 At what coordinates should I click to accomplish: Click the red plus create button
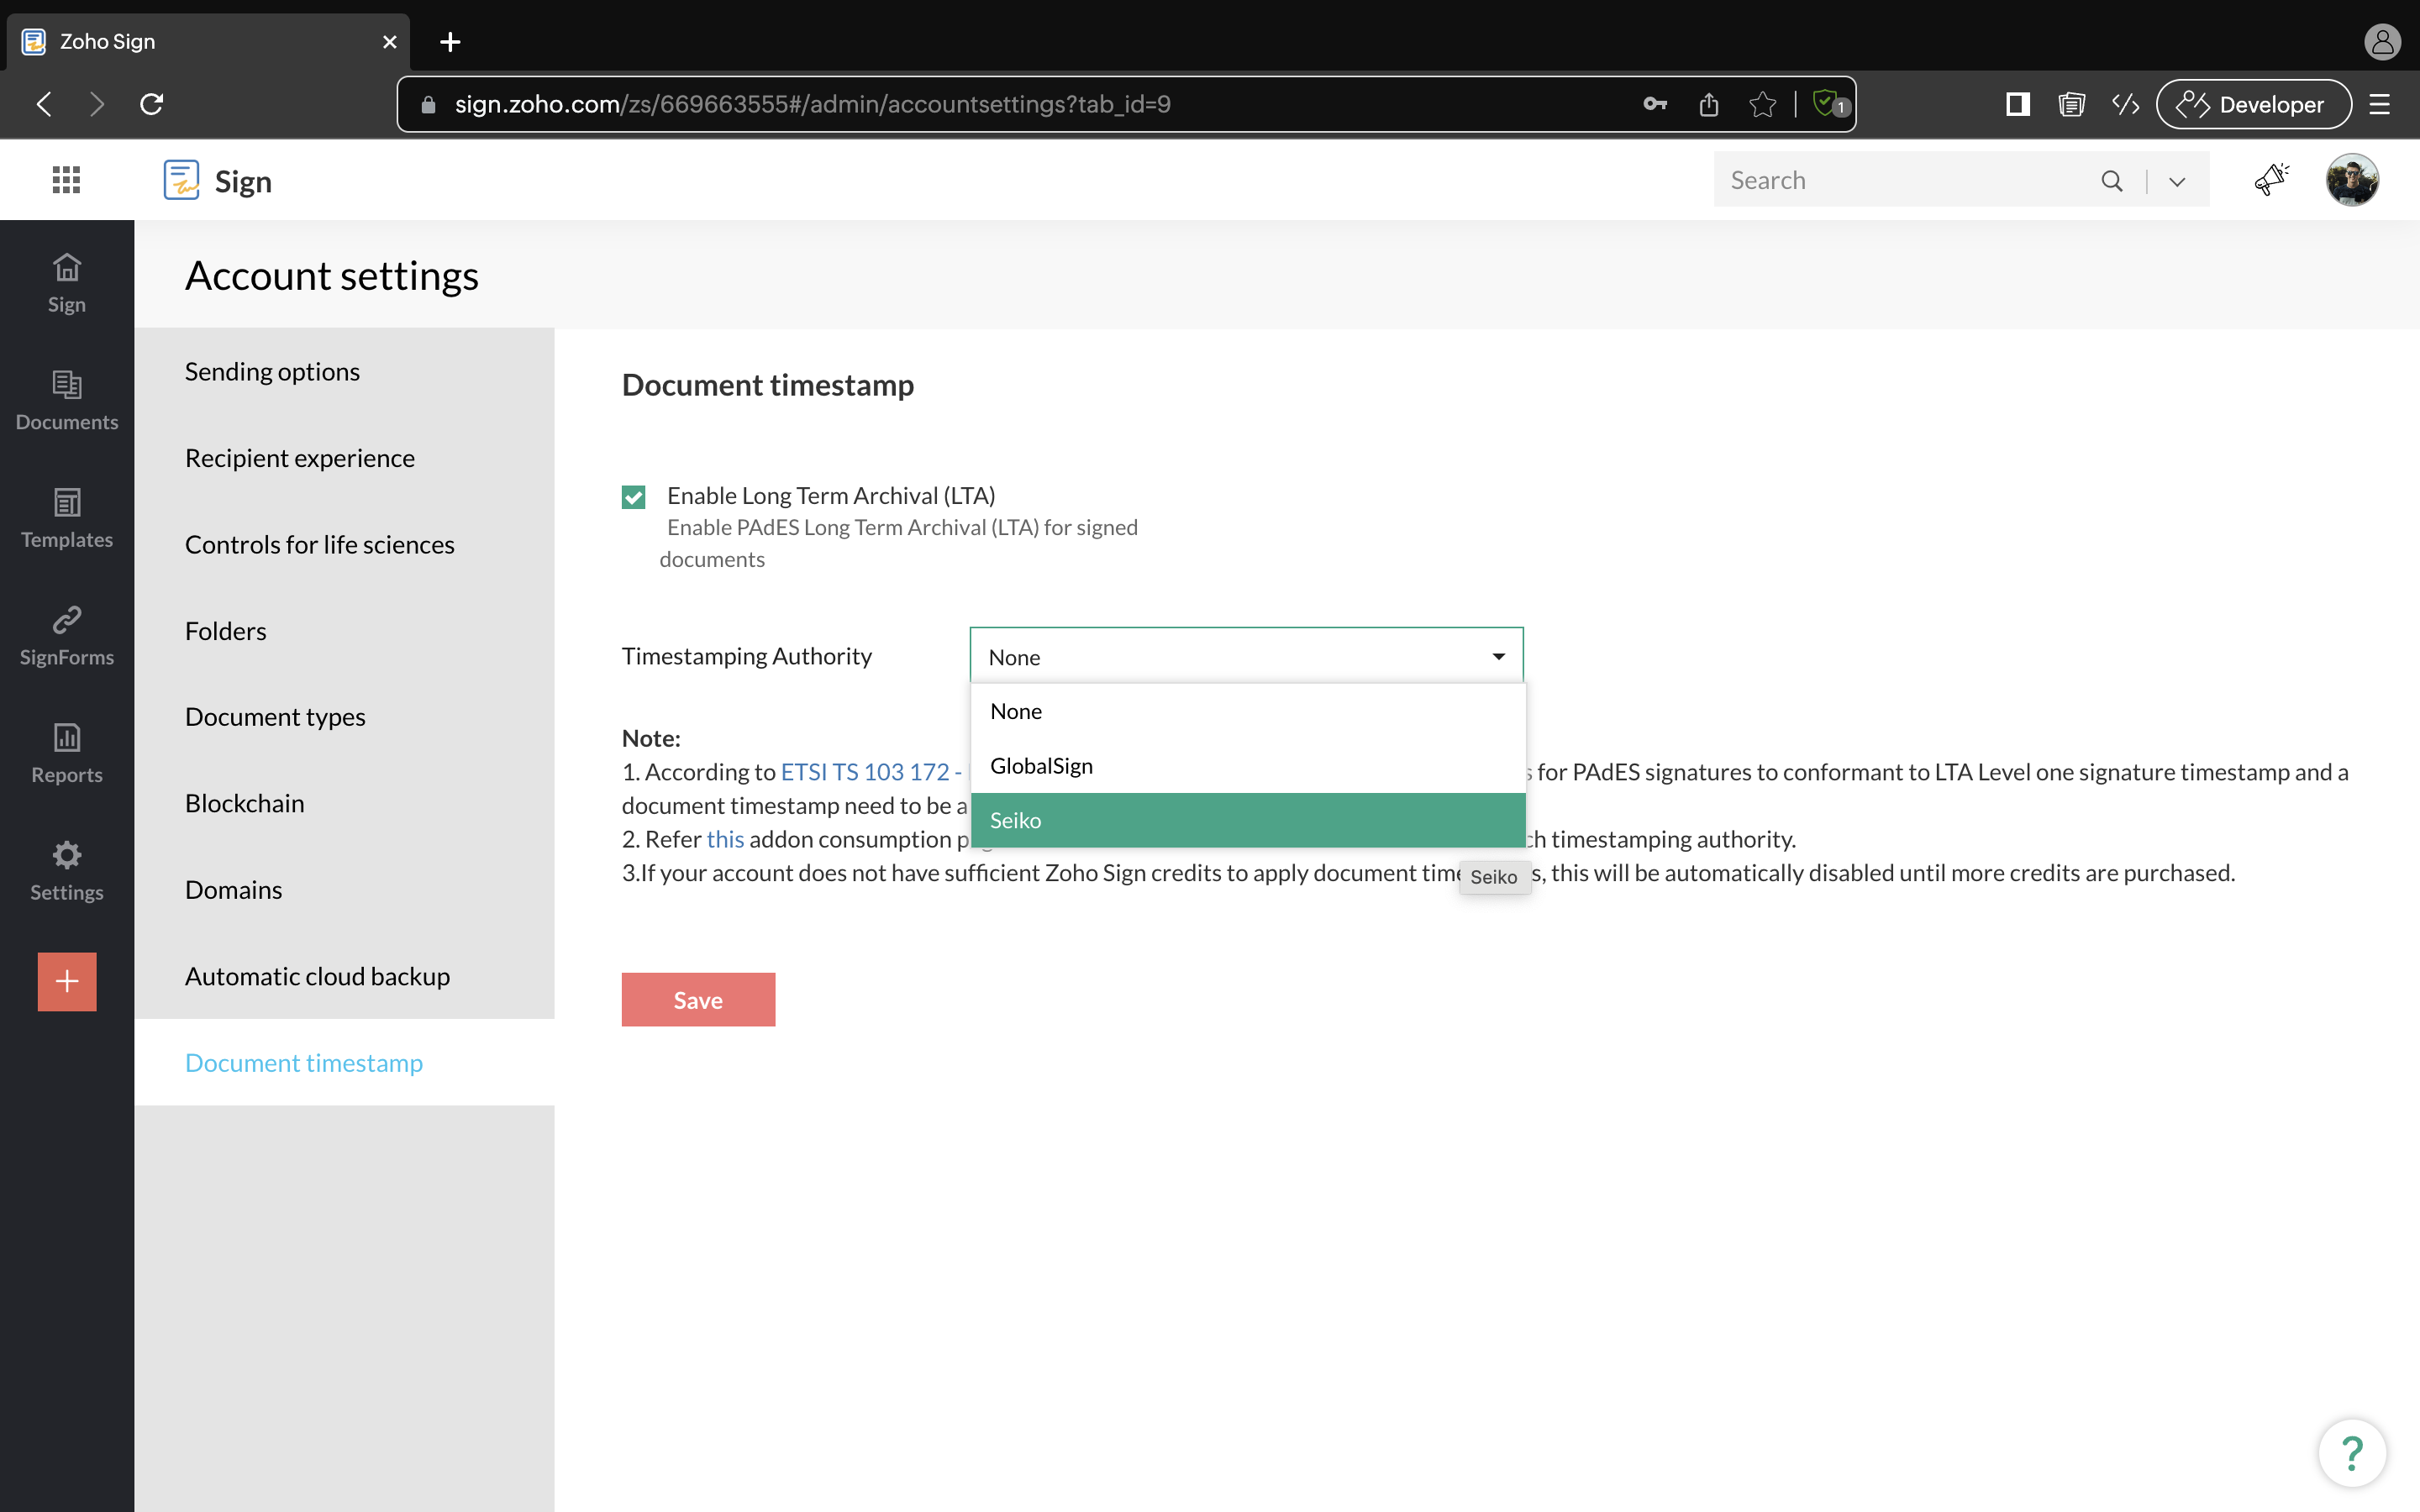67,981
